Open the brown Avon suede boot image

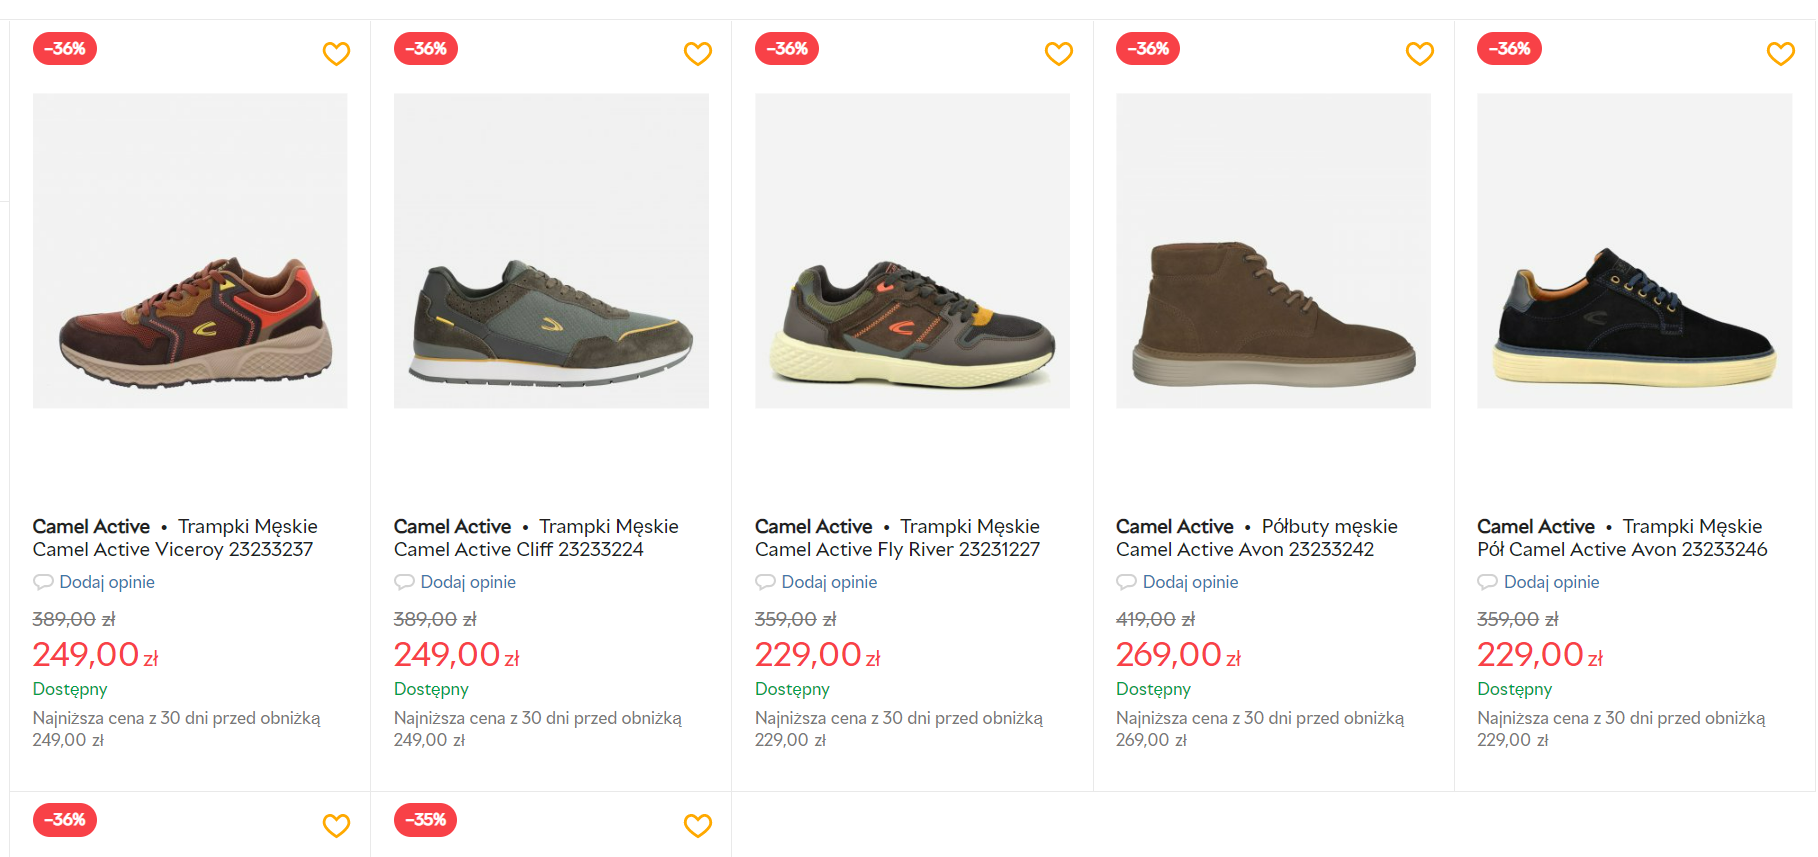pos(1273,251)
